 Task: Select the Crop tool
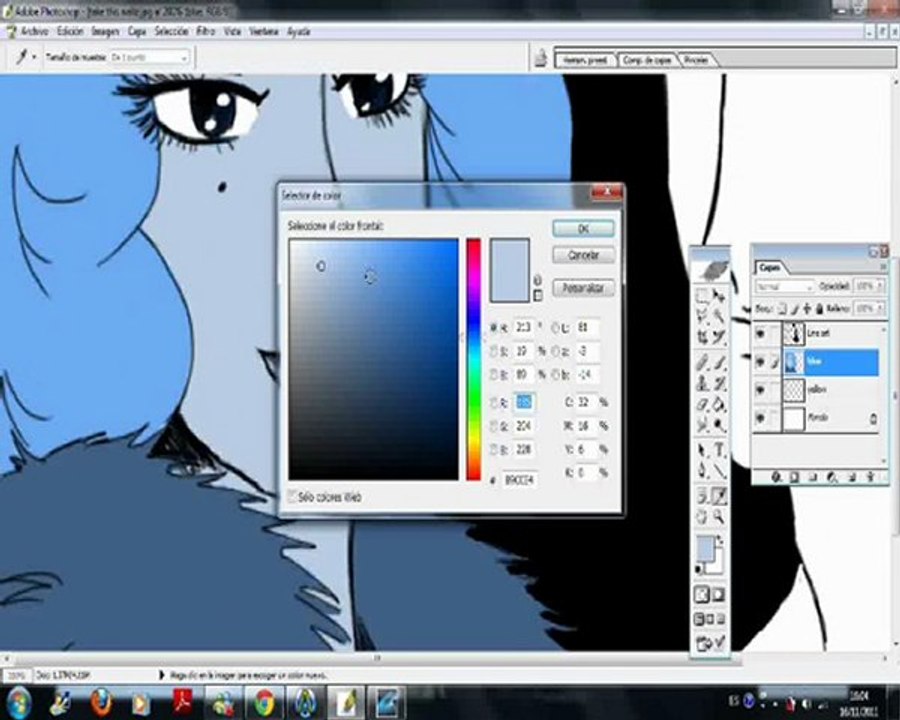[702, 337]
